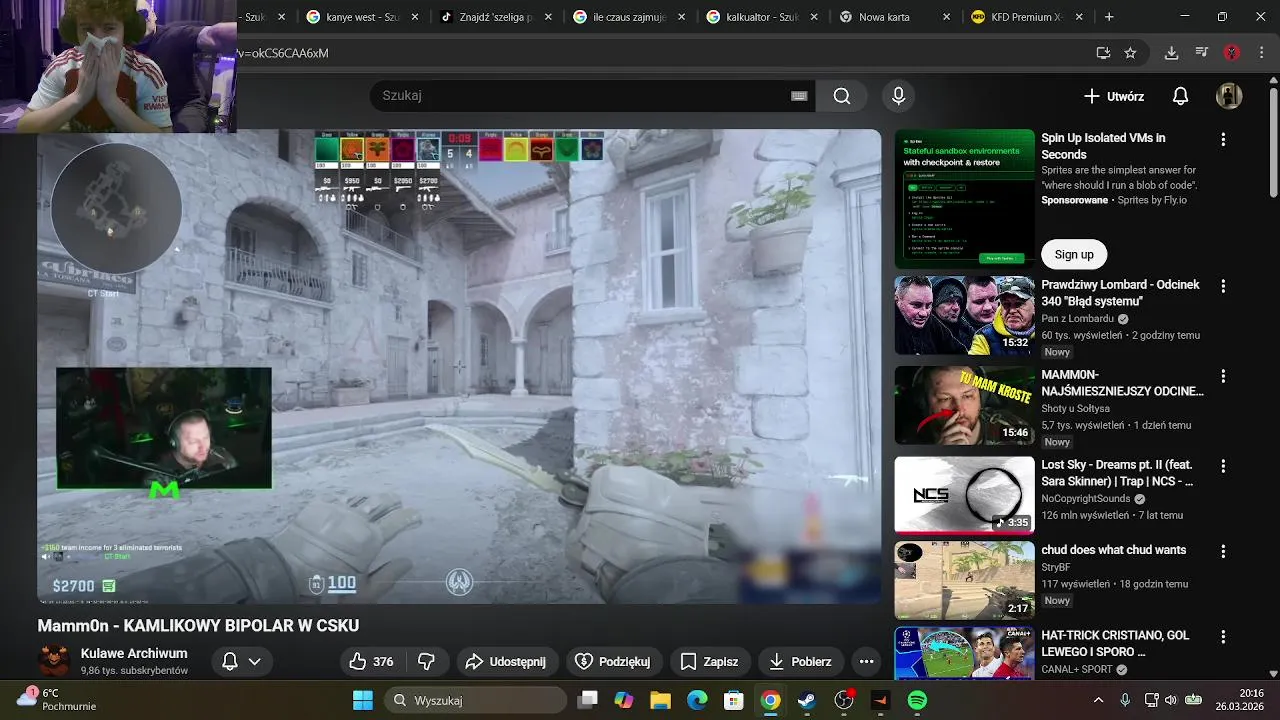1280x720 pixels.
Task: Click the Utwórz create button
Action: [1114, 96]
